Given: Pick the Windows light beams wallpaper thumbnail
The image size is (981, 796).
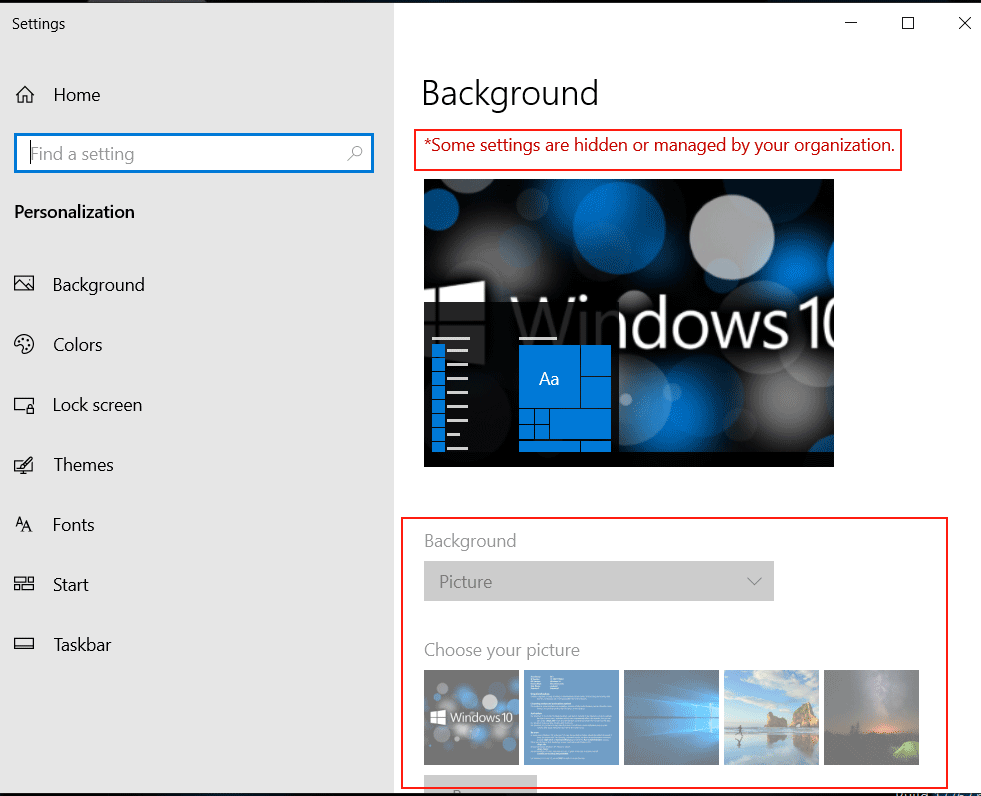Looking at the screenshot, I should pyautogui.click(x=671, y=717).
